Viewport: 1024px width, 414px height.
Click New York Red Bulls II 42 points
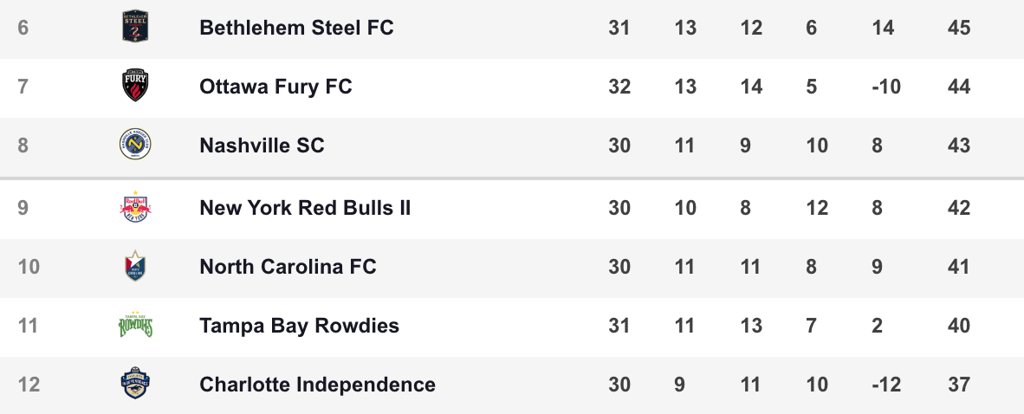(x=959, y=208)
